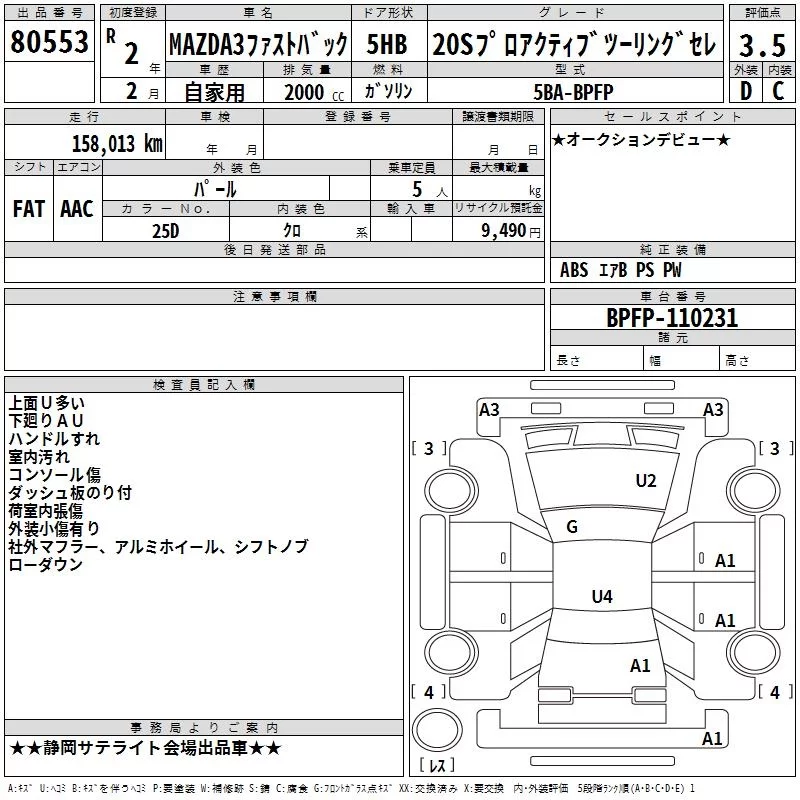Screen dimensions: 800x800
Task: Click U2 damage mark on hood
Action: pyautogui.click(x=646, y=481)
